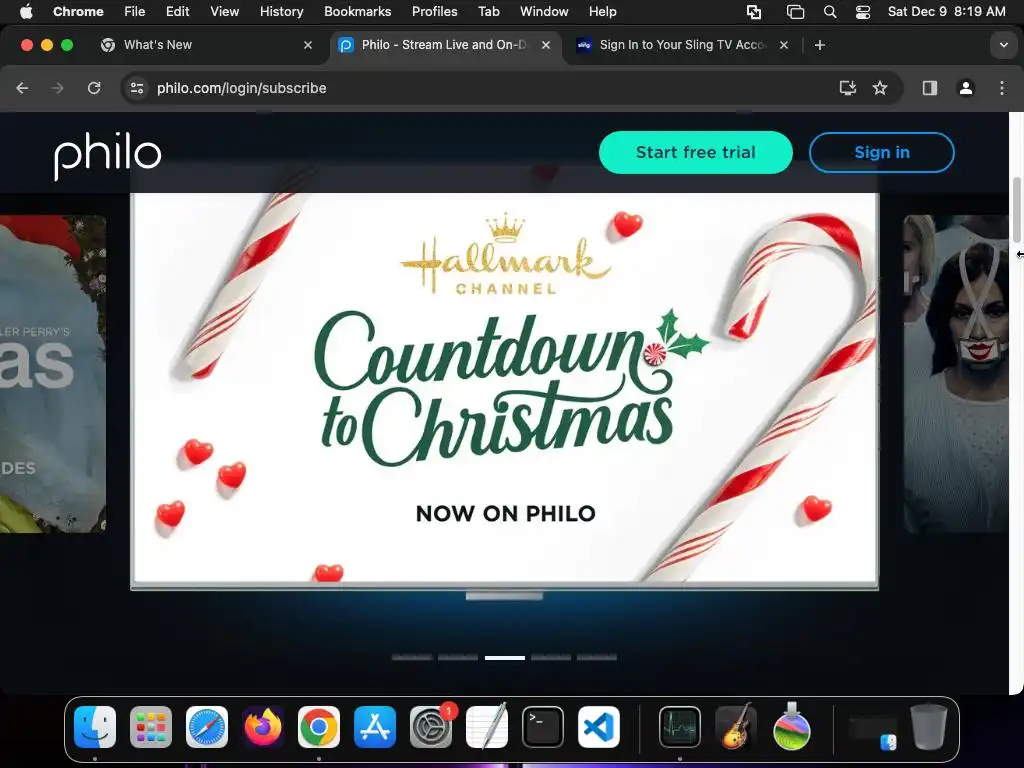Open App Store from the dock
This screenshot has width=1024, height=768.
pos(375,727)
